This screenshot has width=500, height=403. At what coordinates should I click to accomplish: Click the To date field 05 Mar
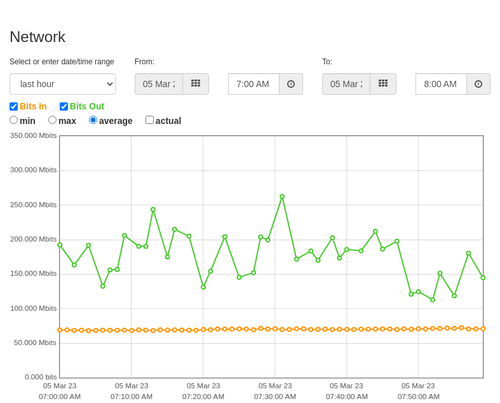pyautogui.click(x=346, y=84)
